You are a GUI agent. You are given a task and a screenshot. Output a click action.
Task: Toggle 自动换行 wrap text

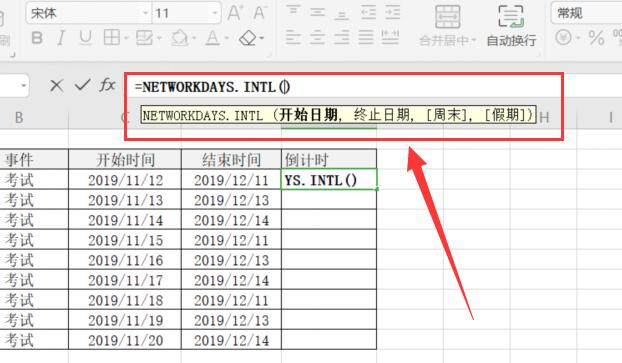coord(511,26)
